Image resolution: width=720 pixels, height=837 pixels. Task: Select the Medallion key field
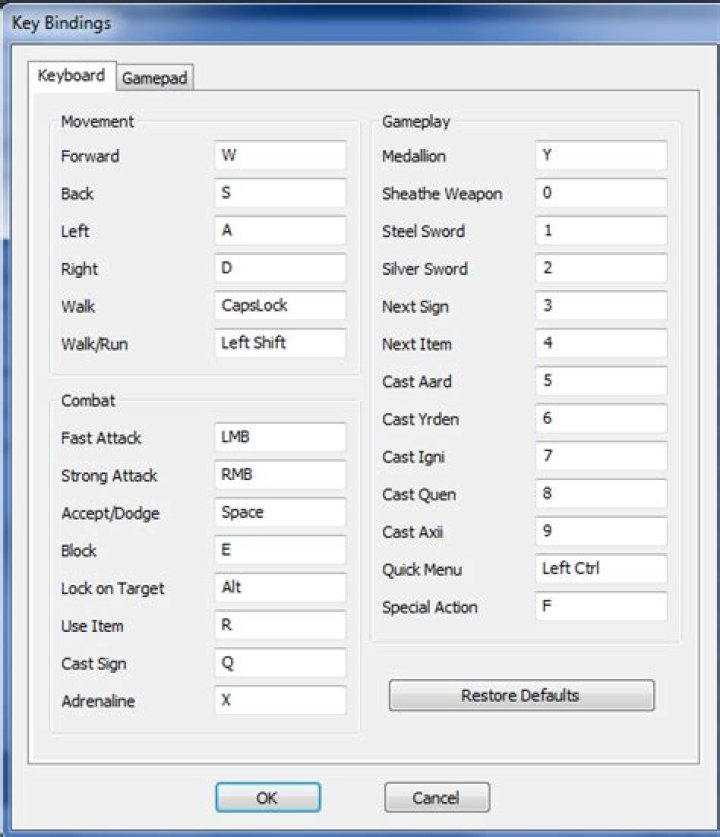[x=601, y=155]
